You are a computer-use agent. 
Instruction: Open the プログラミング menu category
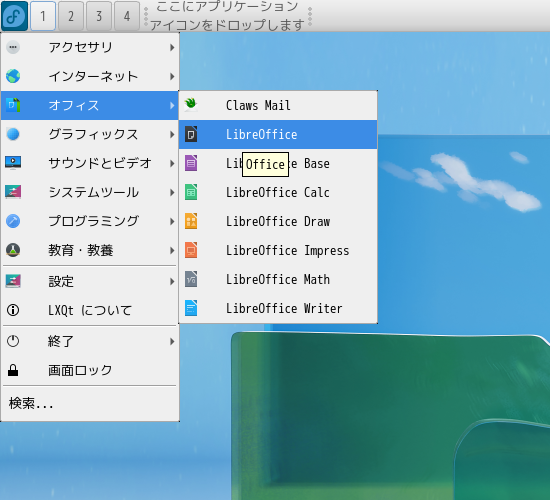[90, 221]
